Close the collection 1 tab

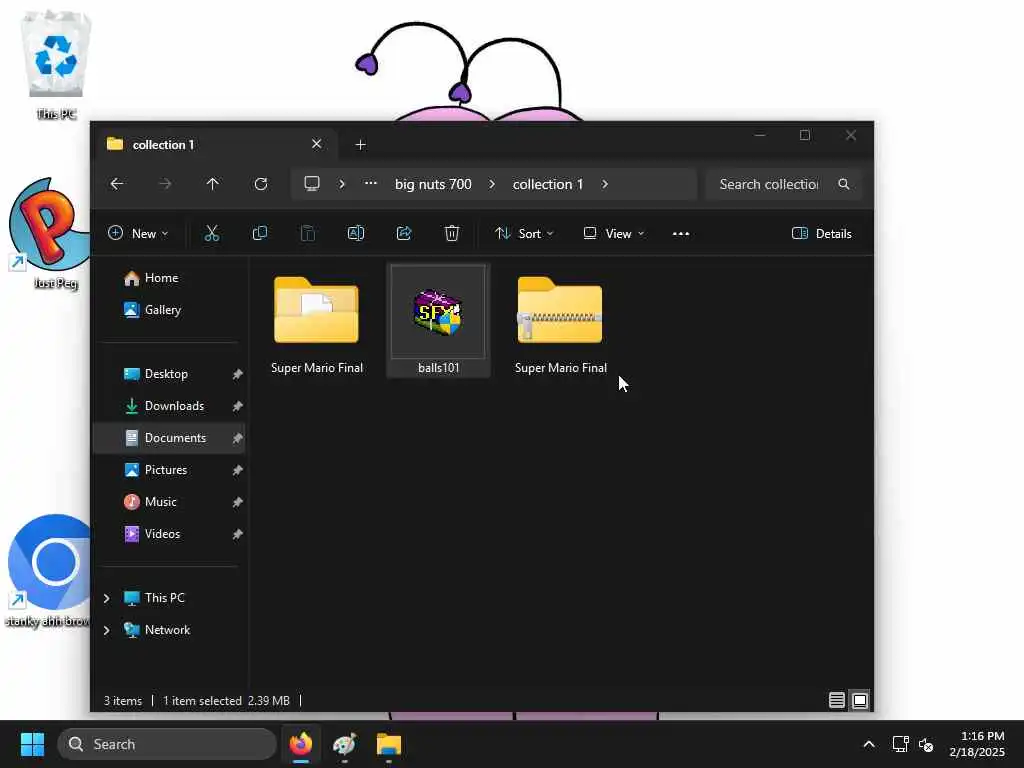click(x=316, y=144)
